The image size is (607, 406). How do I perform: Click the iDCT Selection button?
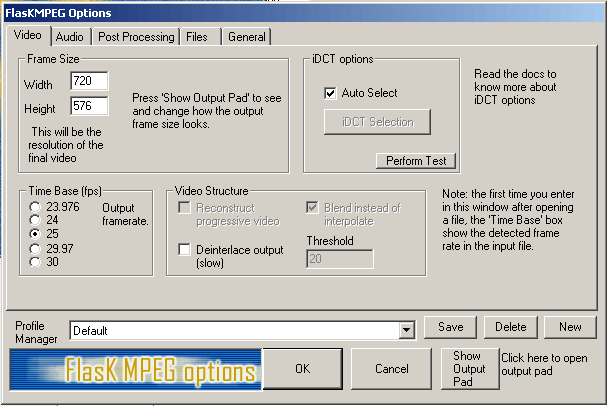tap(377, 122)
